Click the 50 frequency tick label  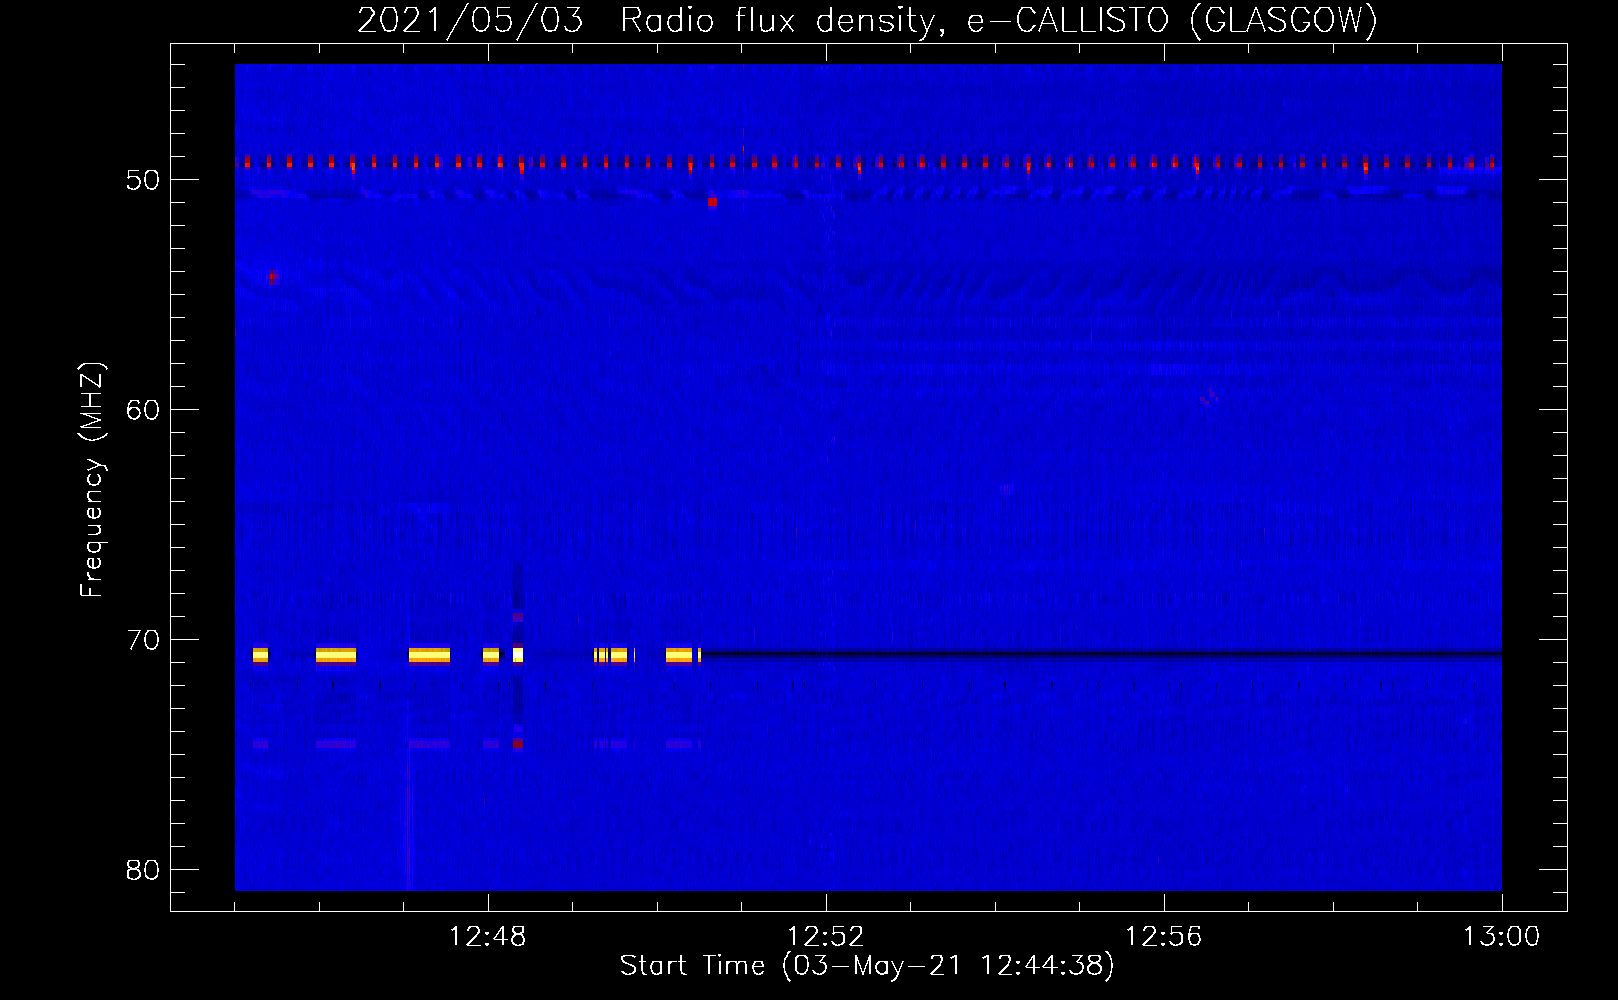click(x=143, y=180)
